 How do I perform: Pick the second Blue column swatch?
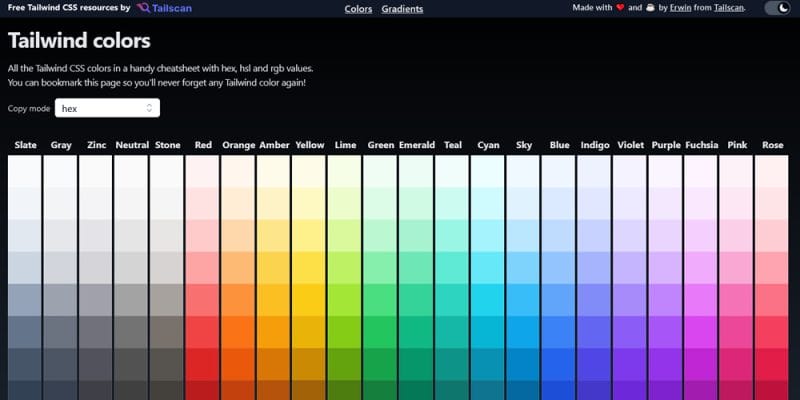559,203
